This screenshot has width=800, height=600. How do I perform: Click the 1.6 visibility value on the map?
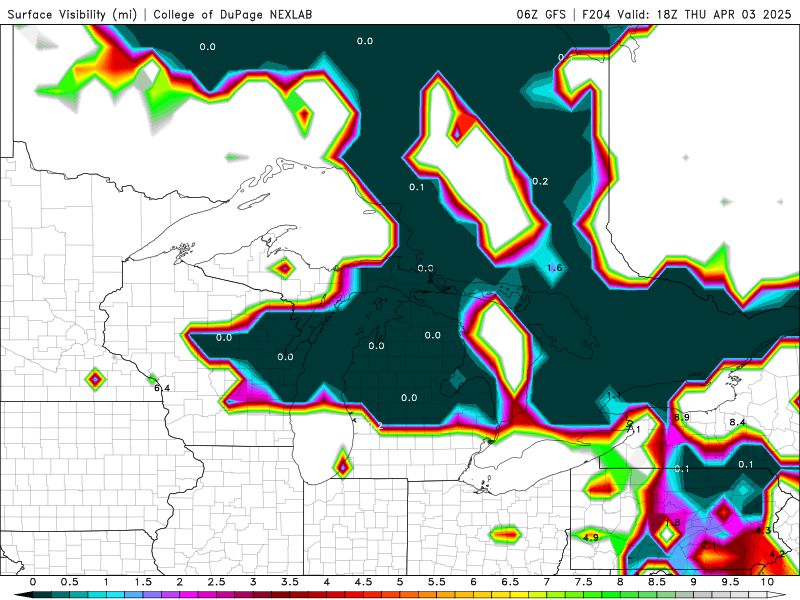pyautogui.click(x=555, y=268)
